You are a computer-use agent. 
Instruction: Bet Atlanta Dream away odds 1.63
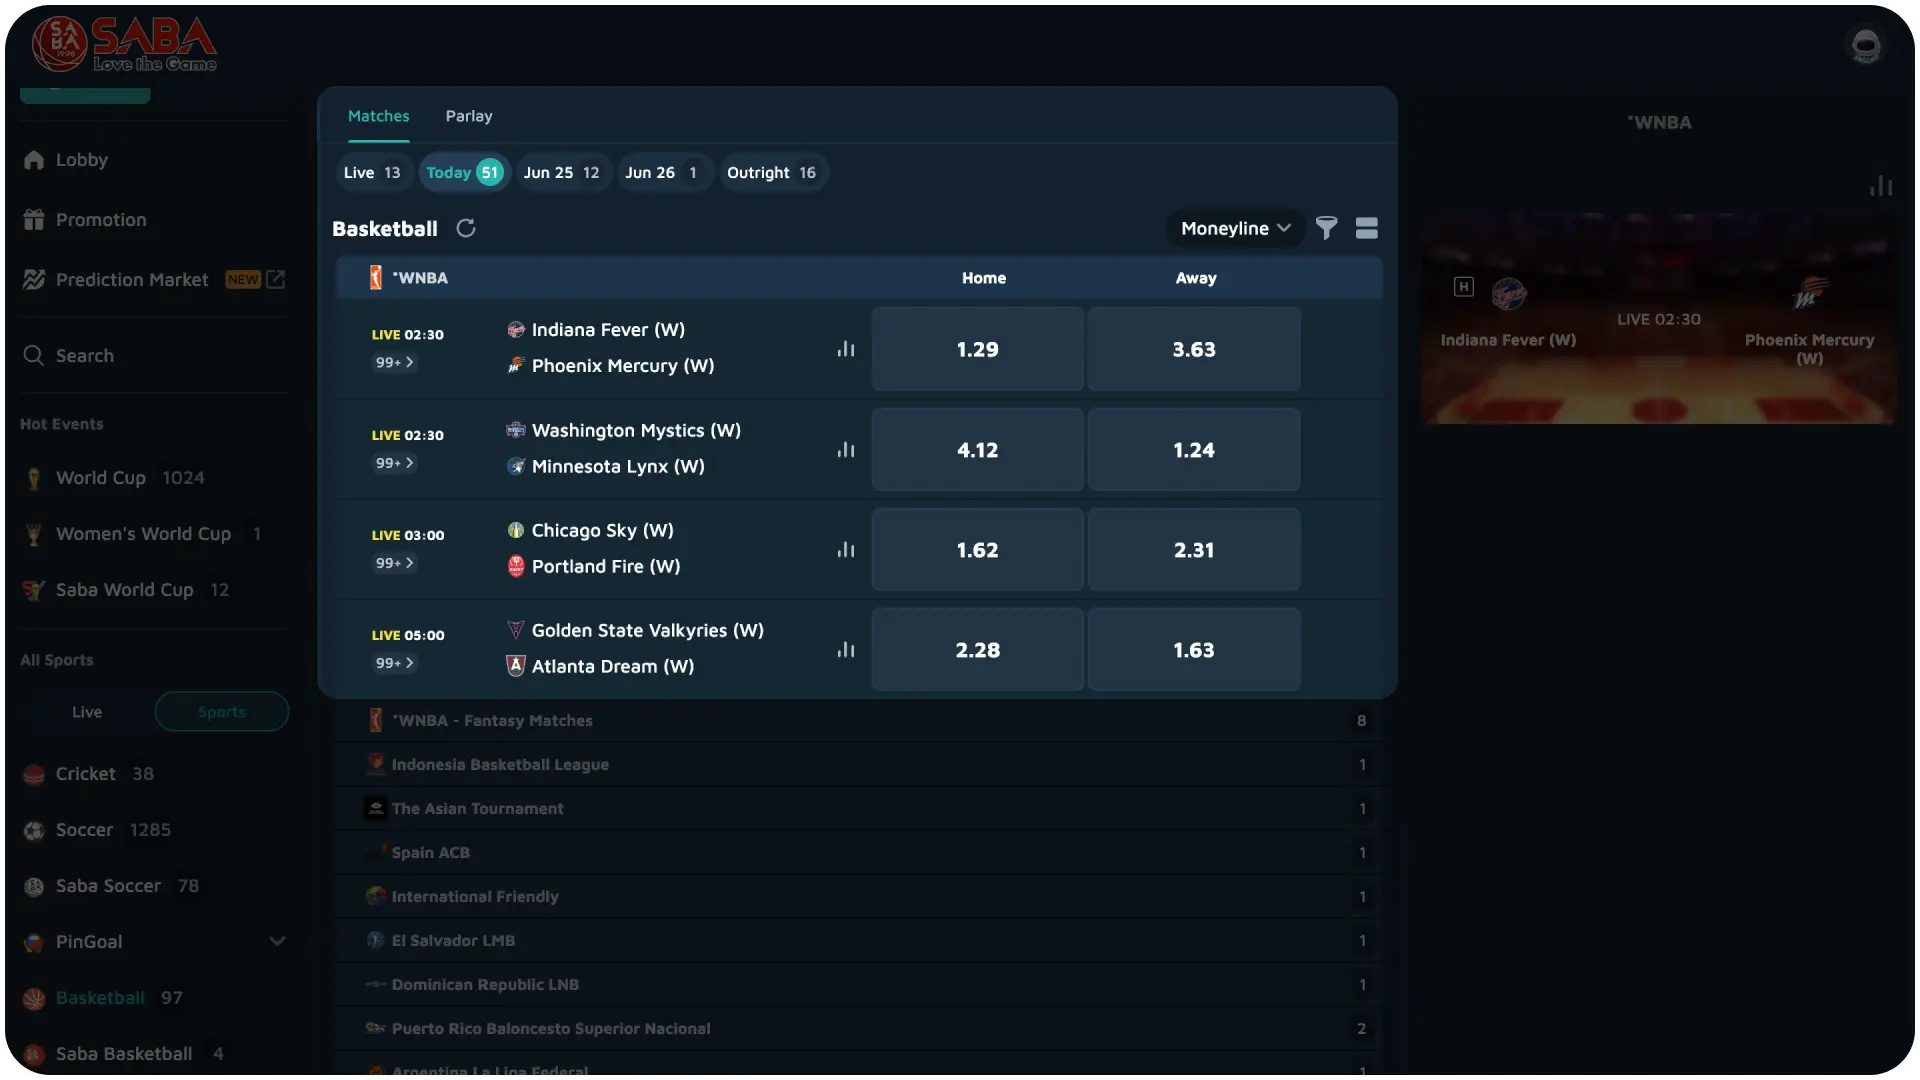(1194, 650)
